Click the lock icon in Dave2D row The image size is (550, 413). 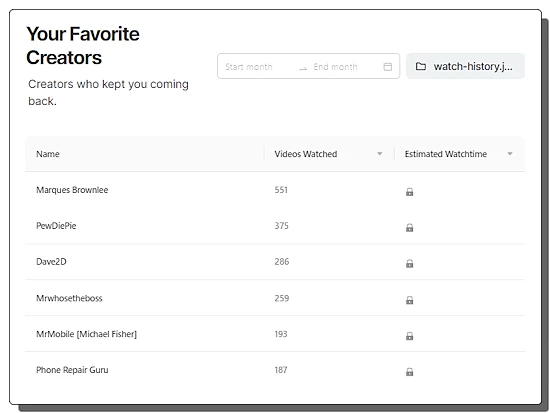point(409,263)
